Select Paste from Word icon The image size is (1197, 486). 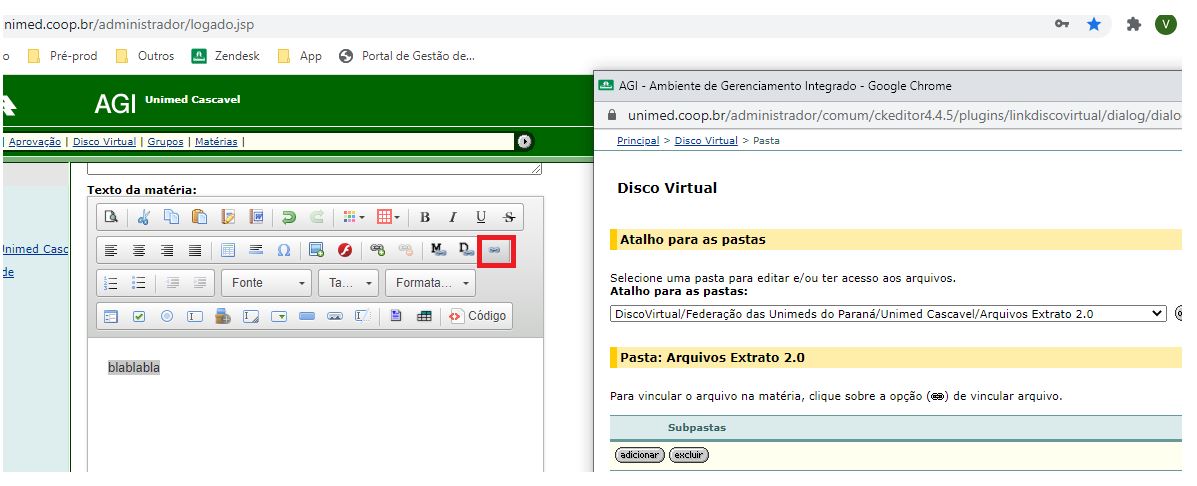tap(256, 217)
